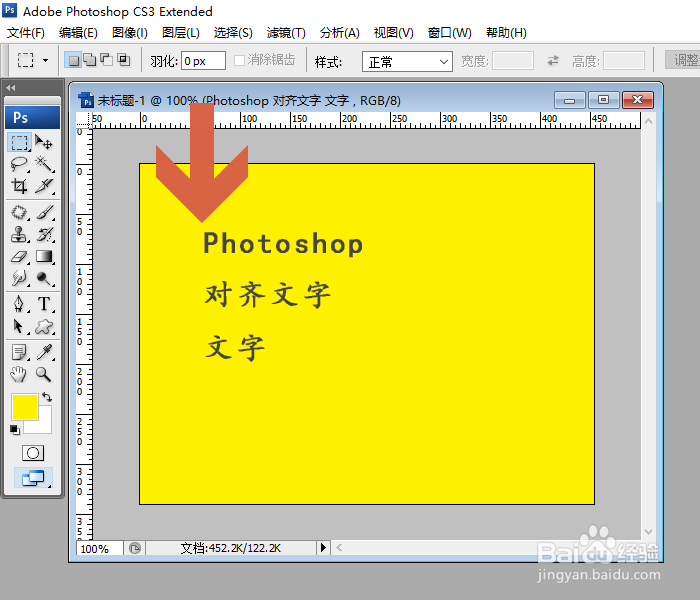Screen dimensions: 700x600
Task: Open the 滤镜(T) menu
Action: (x=286, y=33)
